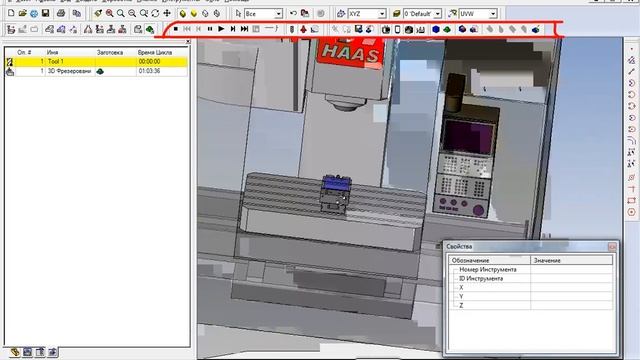
Task: Click the 'Заготовка' column header
Action: [110, 52]
